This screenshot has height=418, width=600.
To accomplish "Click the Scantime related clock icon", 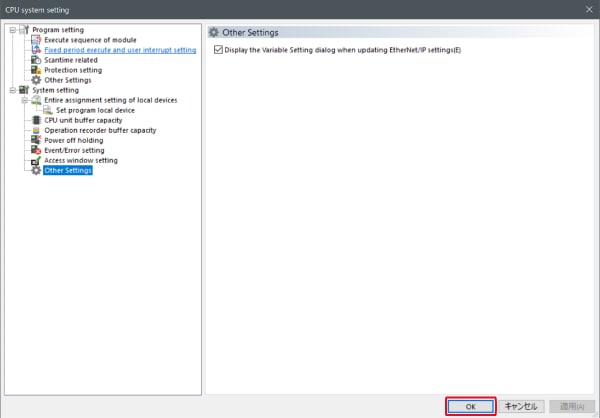I will pyautogui.click(x=36, y=60).
